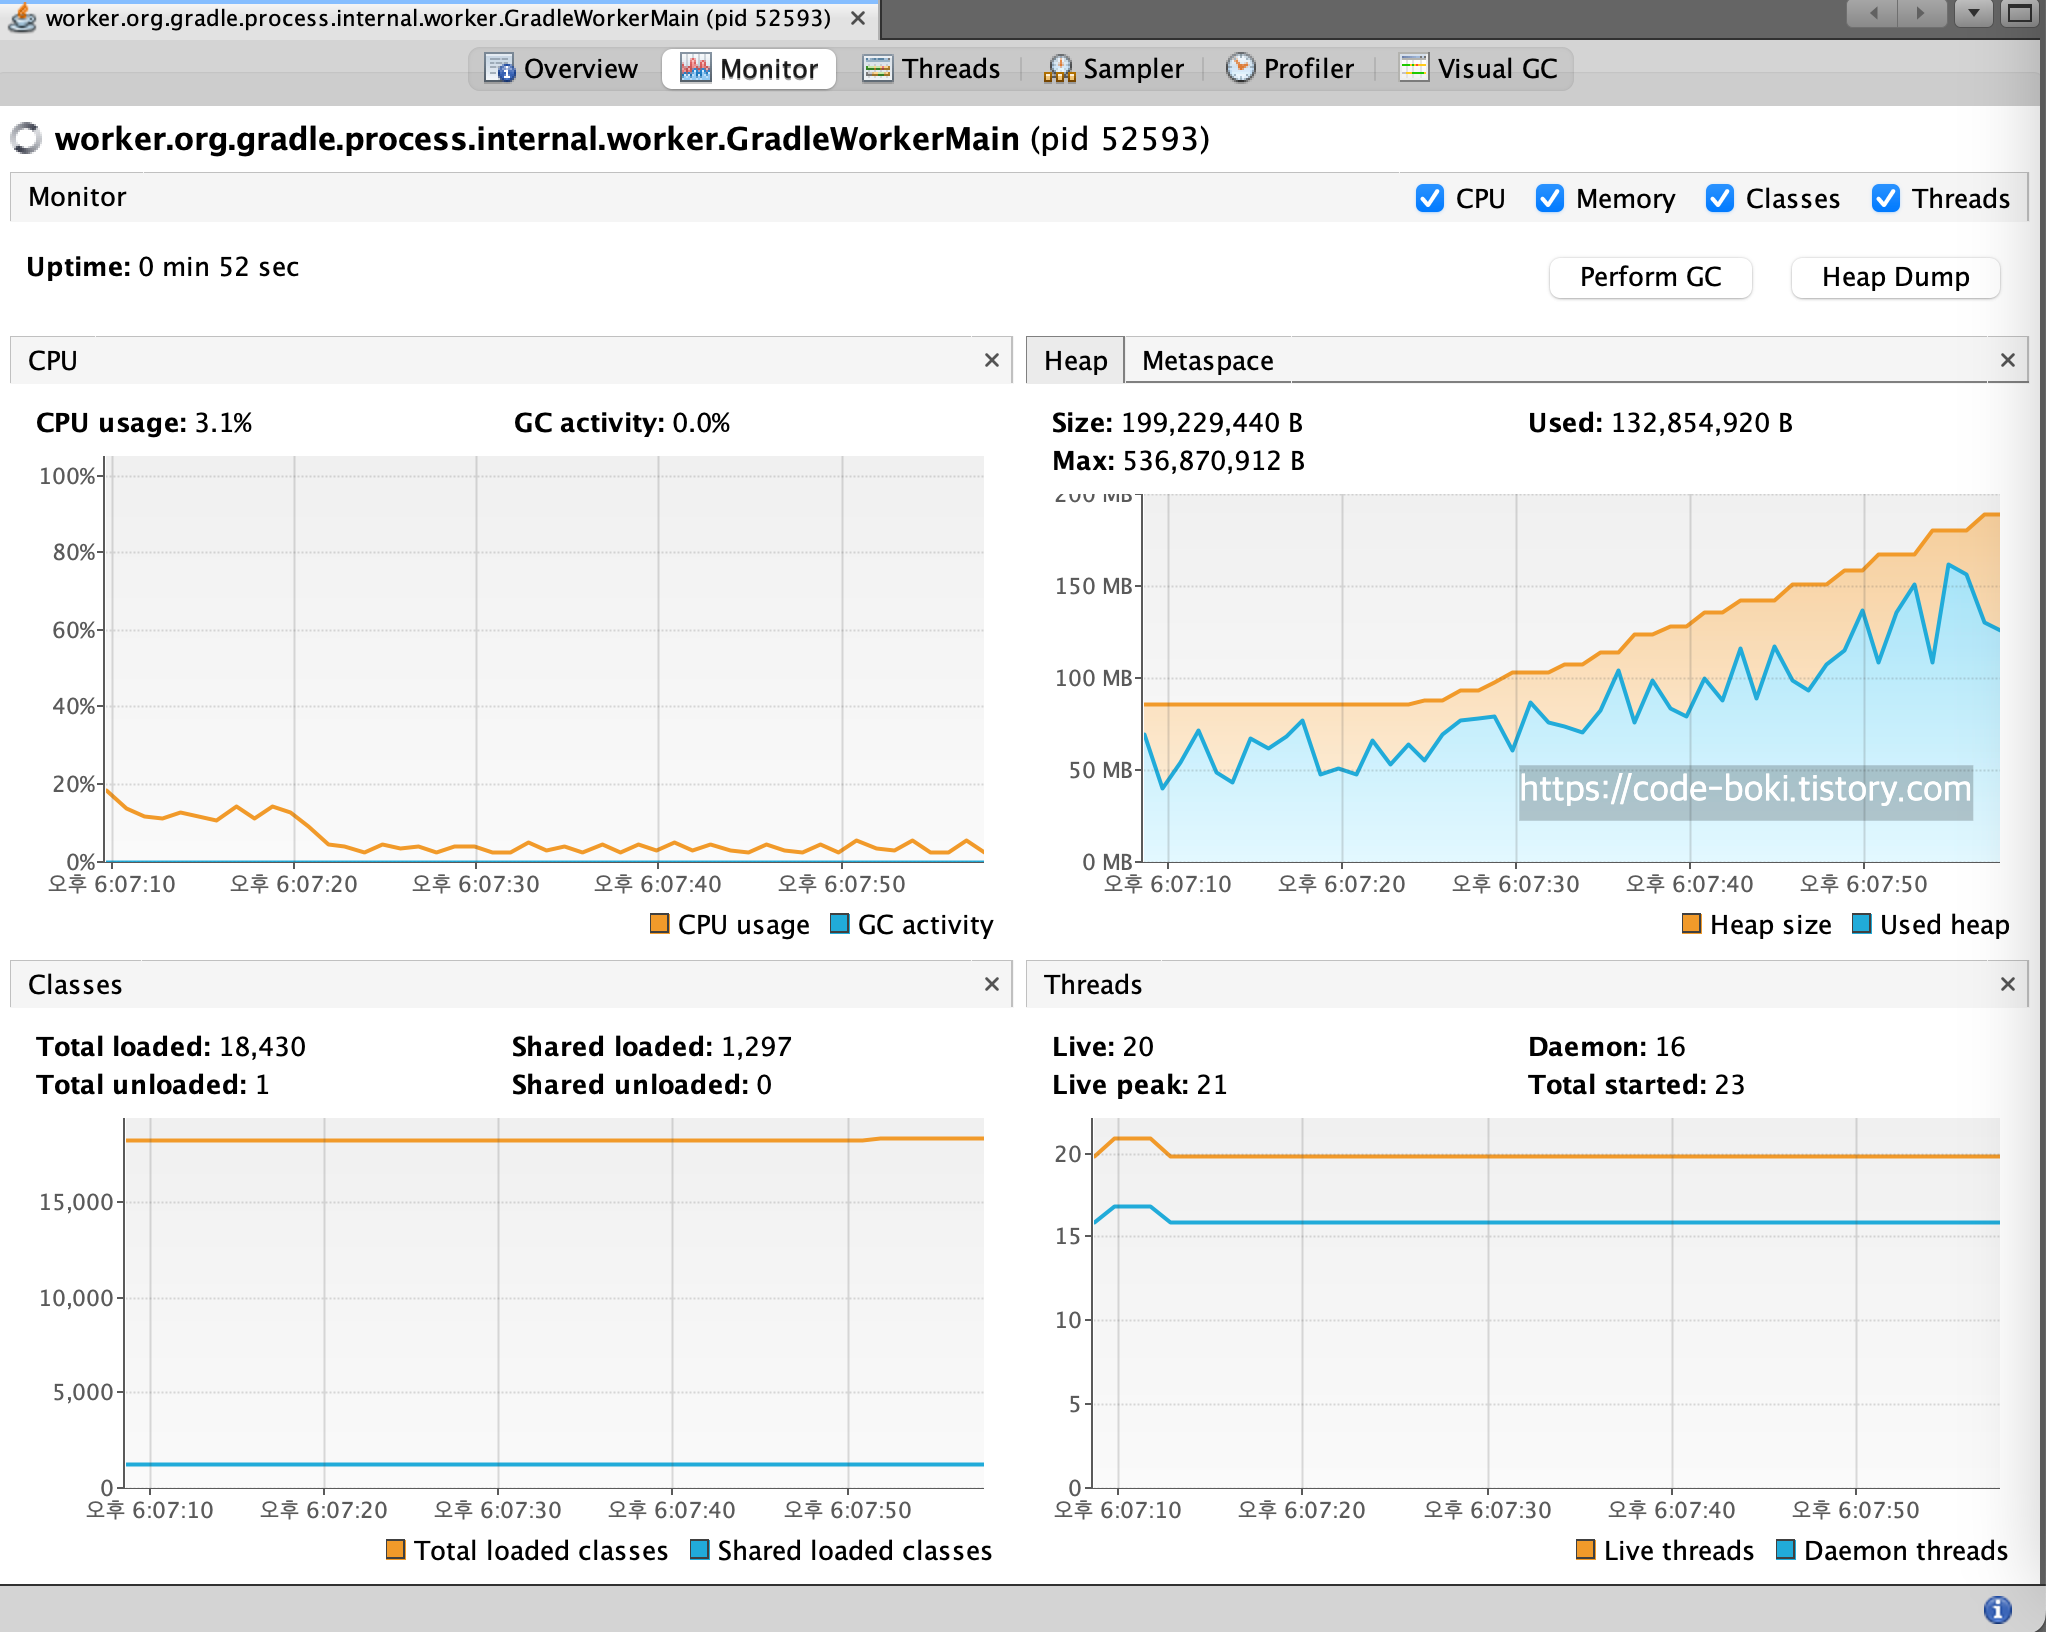
Task: Click the Heap Dump button
Action: [1894, 277]
